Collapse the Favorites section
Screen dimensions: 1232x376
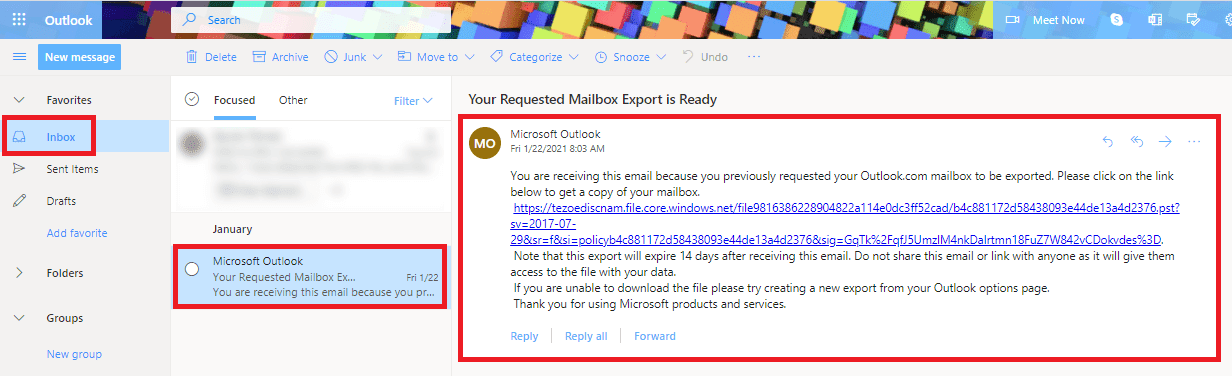tap(19, 100)
